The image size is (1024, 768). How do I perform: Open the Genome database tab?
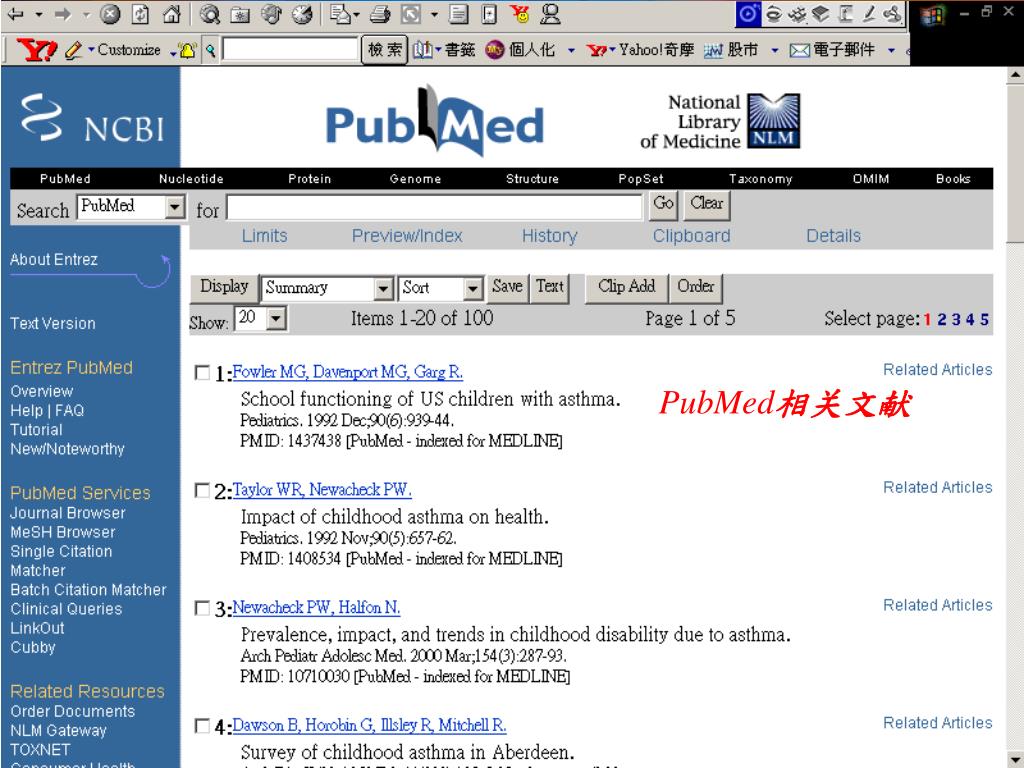(x=415, y=179)
